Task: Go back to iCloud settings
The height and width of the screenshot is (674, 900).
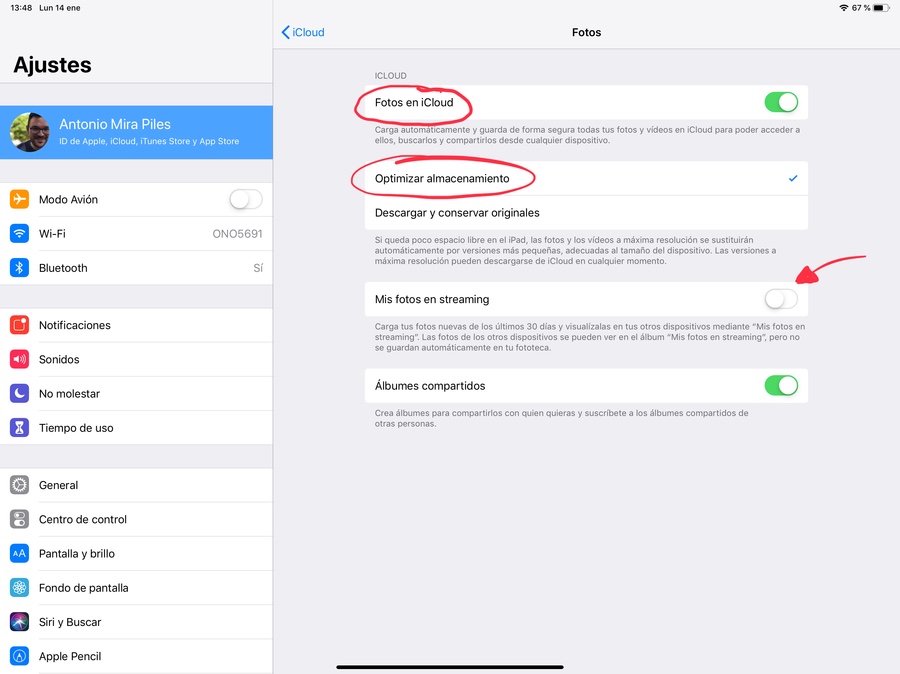Action: [x=304, y=32]
